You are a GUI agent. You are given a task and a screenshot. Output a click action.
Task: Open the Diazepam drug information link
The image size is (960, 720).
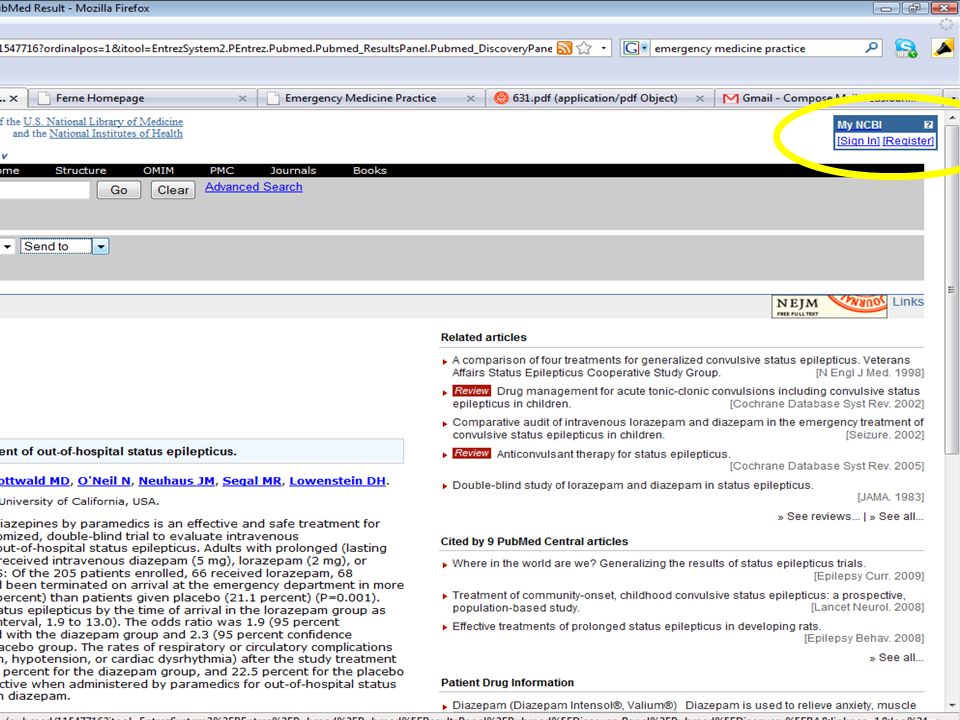point(564,705)
